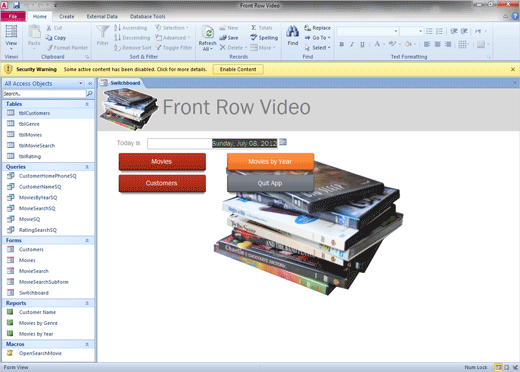Click the Enable Content button

(238, 69)
